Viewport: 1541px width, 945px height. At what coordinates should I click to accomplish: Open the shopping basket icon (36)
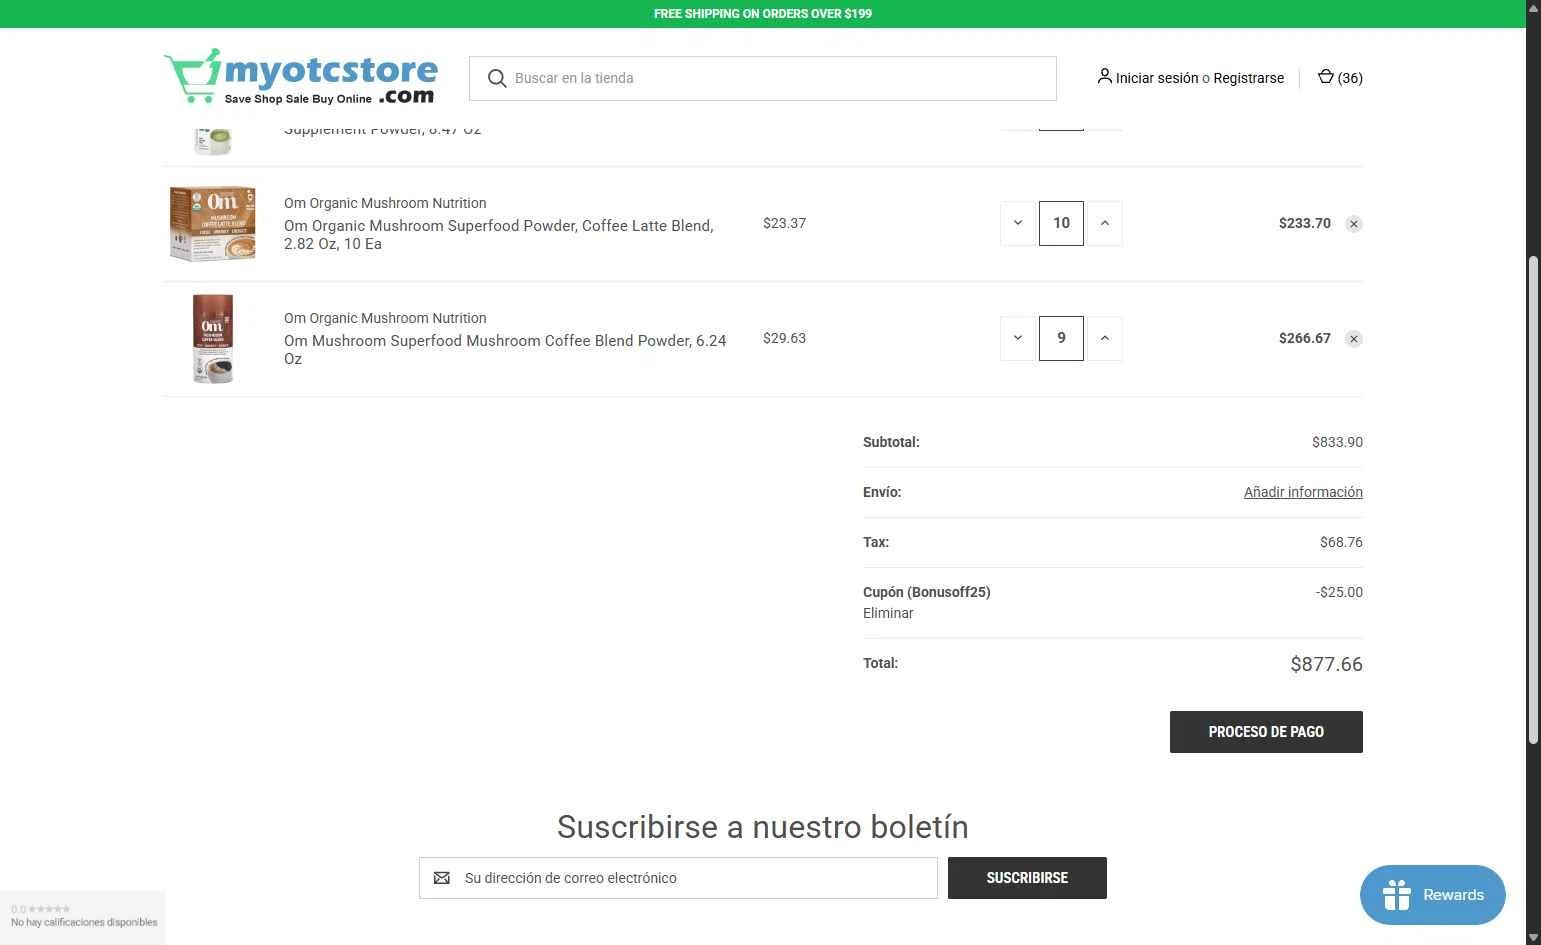(1340, 77)
